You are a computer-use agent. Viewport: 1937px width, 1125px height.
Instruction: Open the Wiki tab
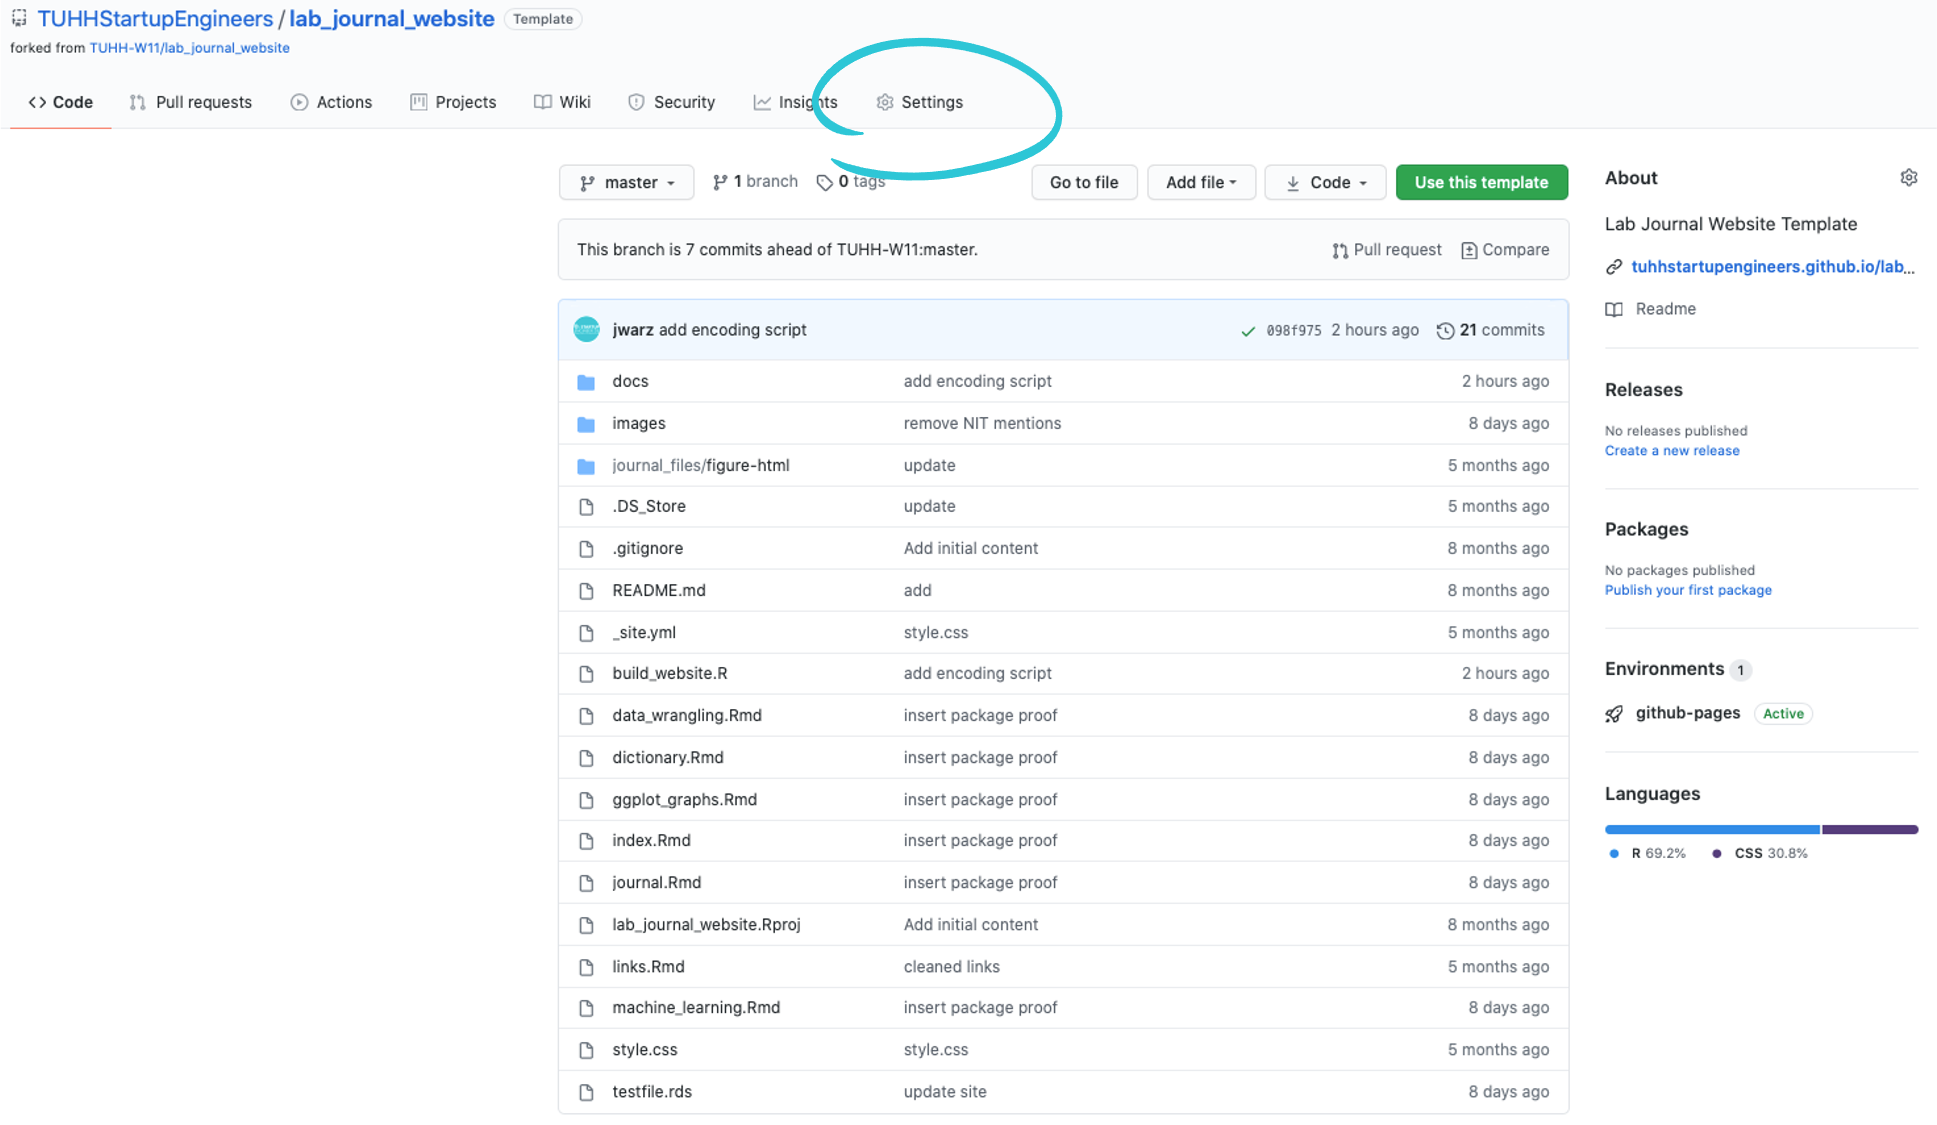point(562,102)
